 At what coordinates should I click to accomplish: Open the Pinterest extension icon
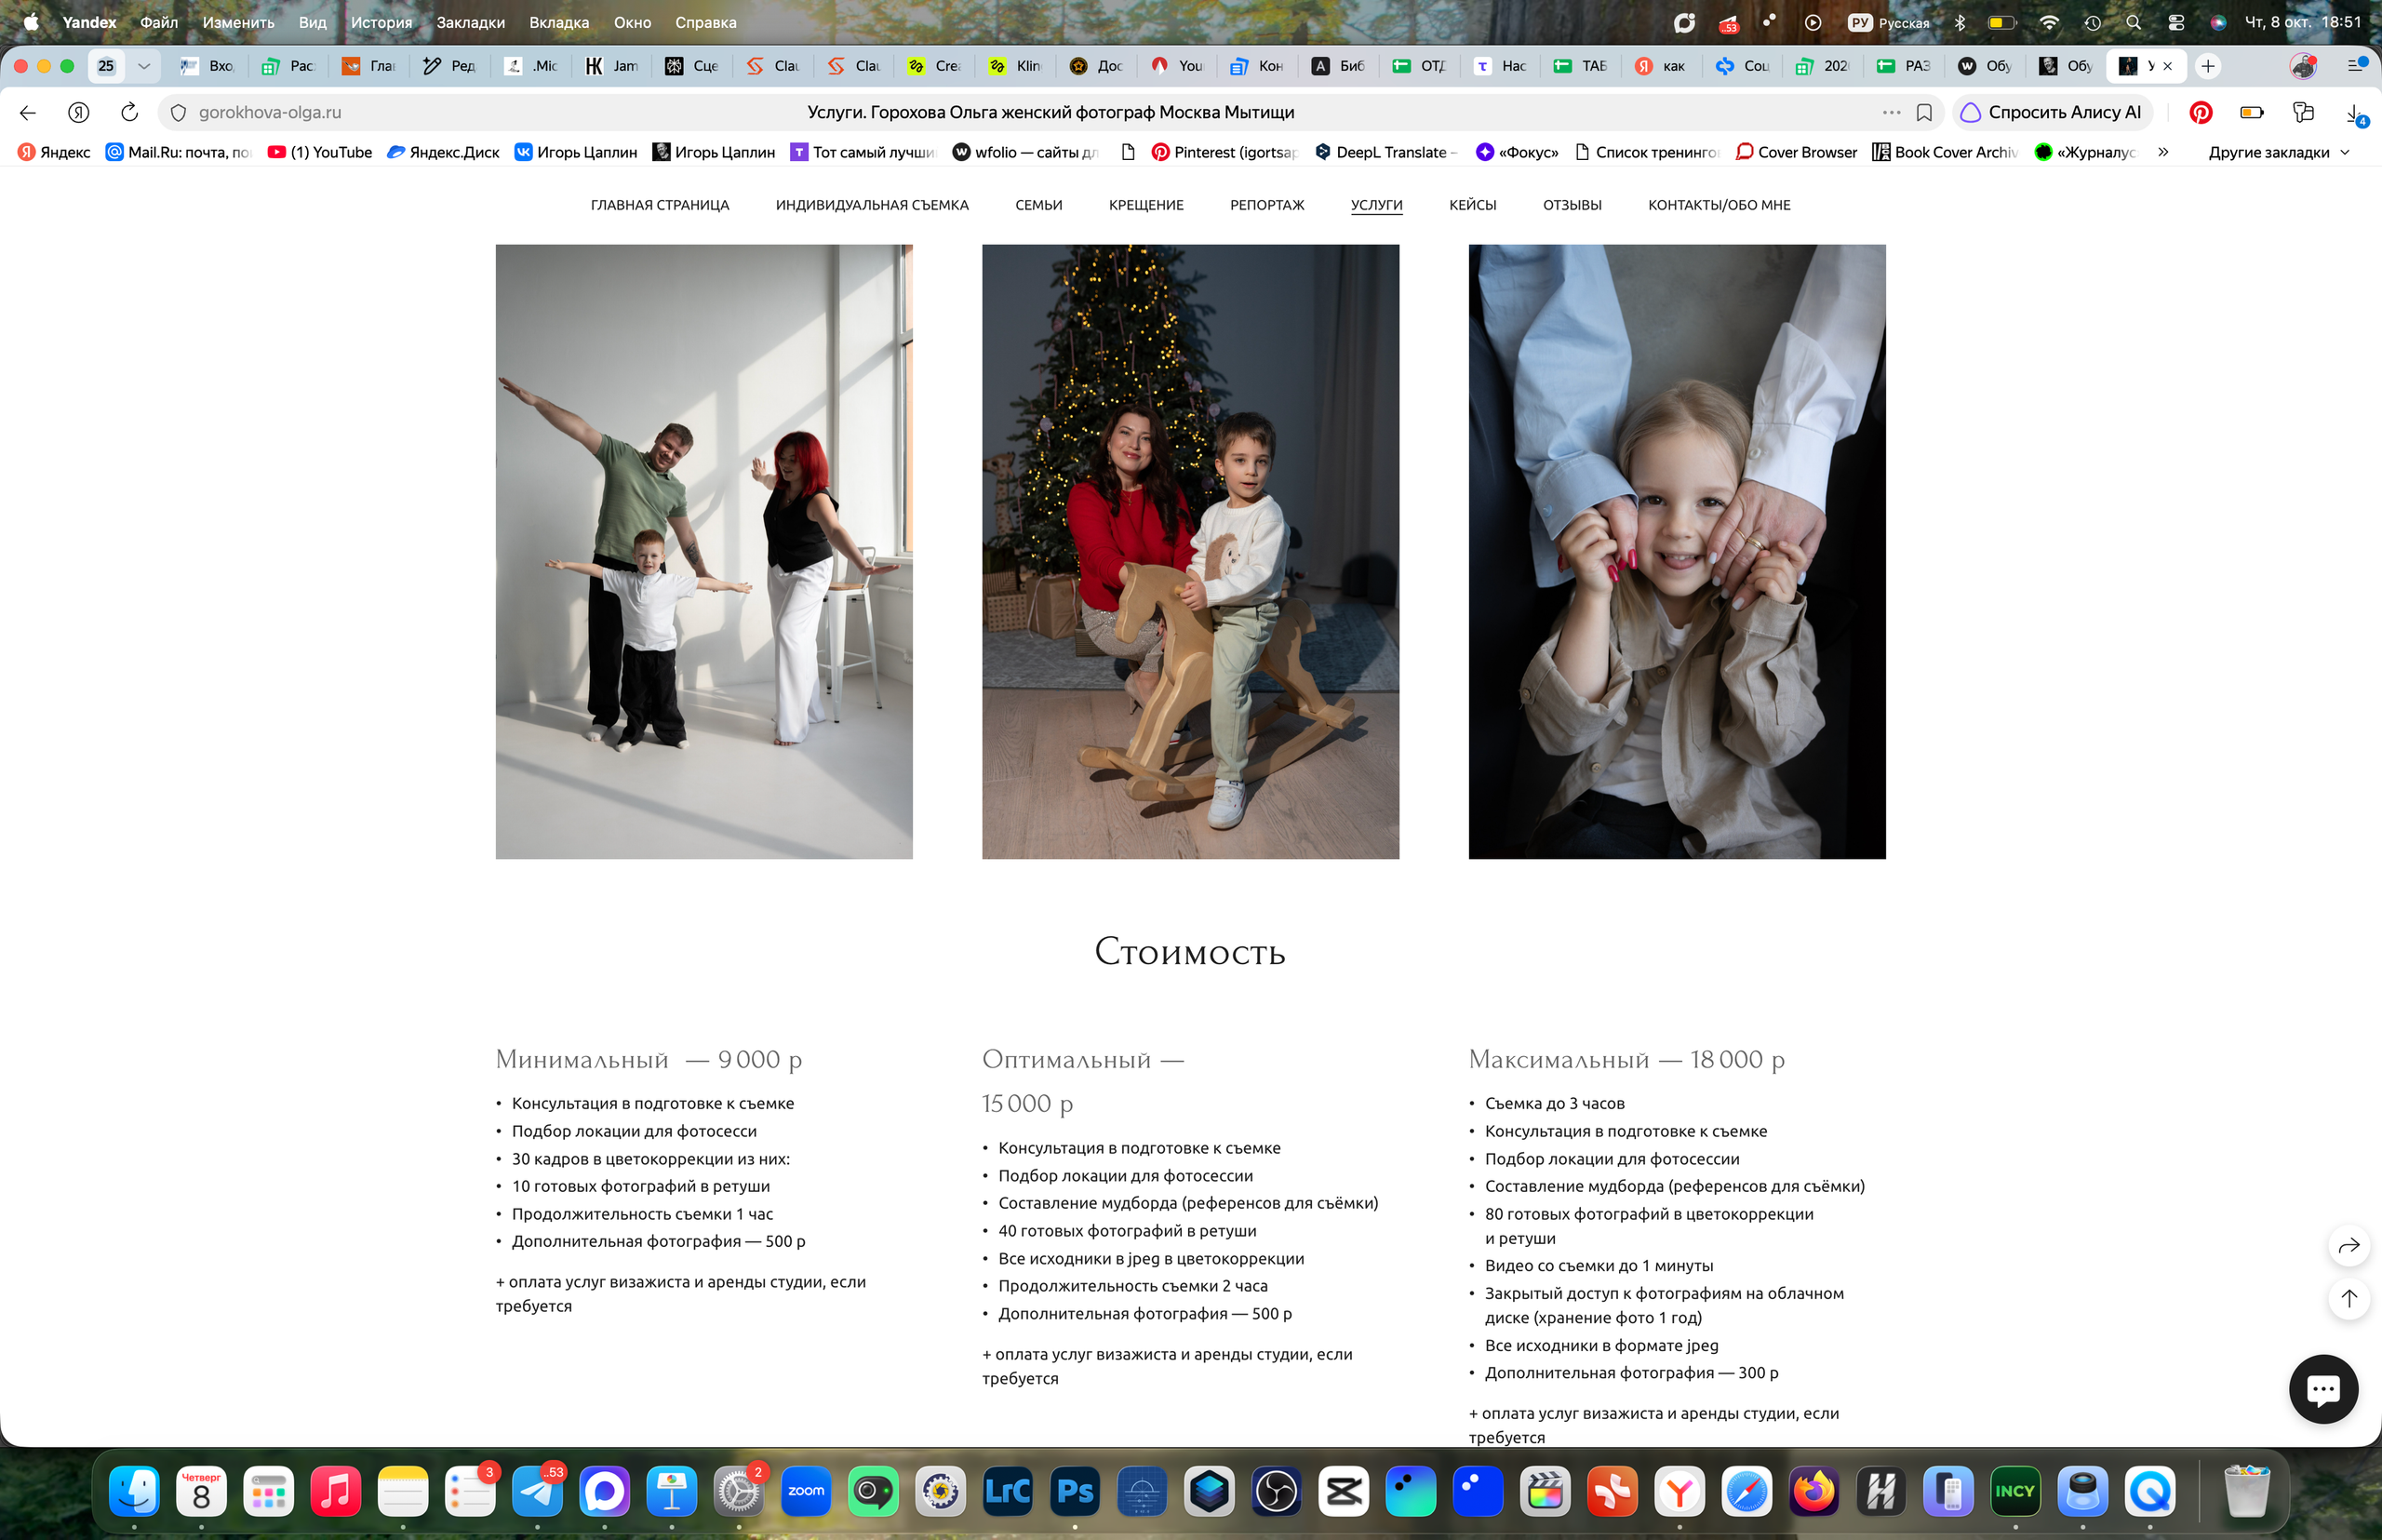2200,113
